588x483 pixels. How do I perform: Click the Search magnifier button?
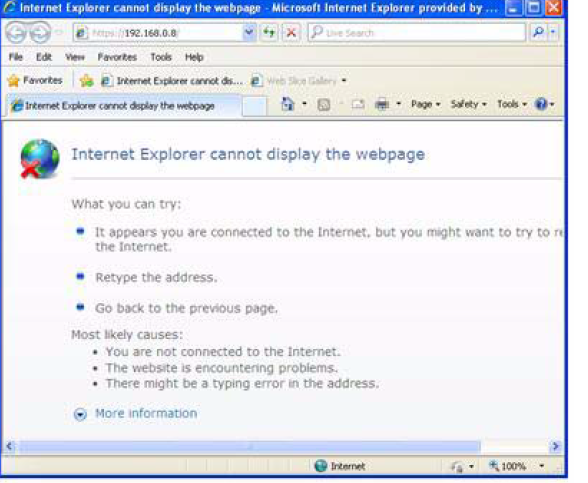(538, 33)
